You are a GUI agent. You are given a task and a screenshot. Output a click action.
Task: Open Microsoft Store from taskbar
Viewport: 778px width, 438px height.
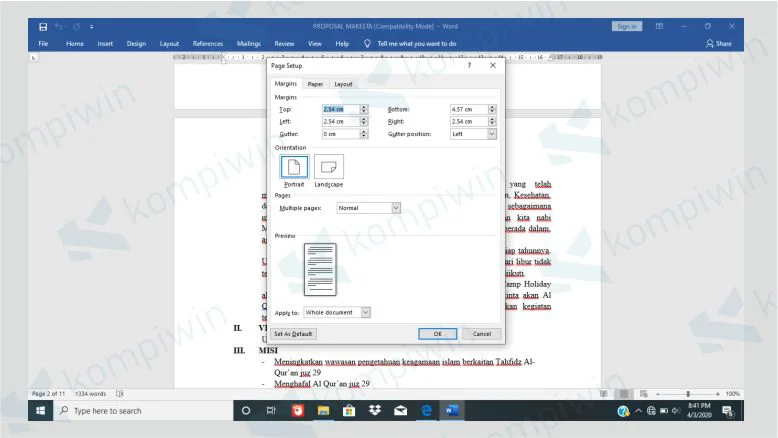coord(349,411)
